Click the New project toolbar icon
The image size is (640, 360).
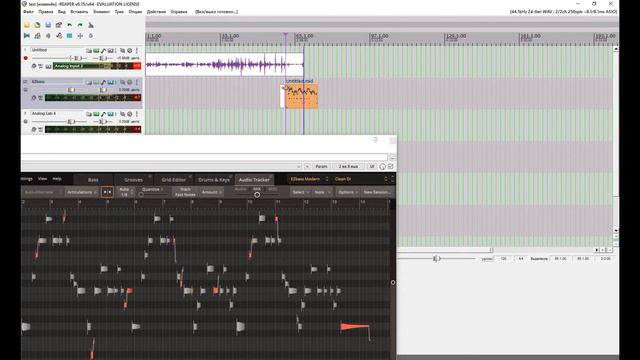27,25
